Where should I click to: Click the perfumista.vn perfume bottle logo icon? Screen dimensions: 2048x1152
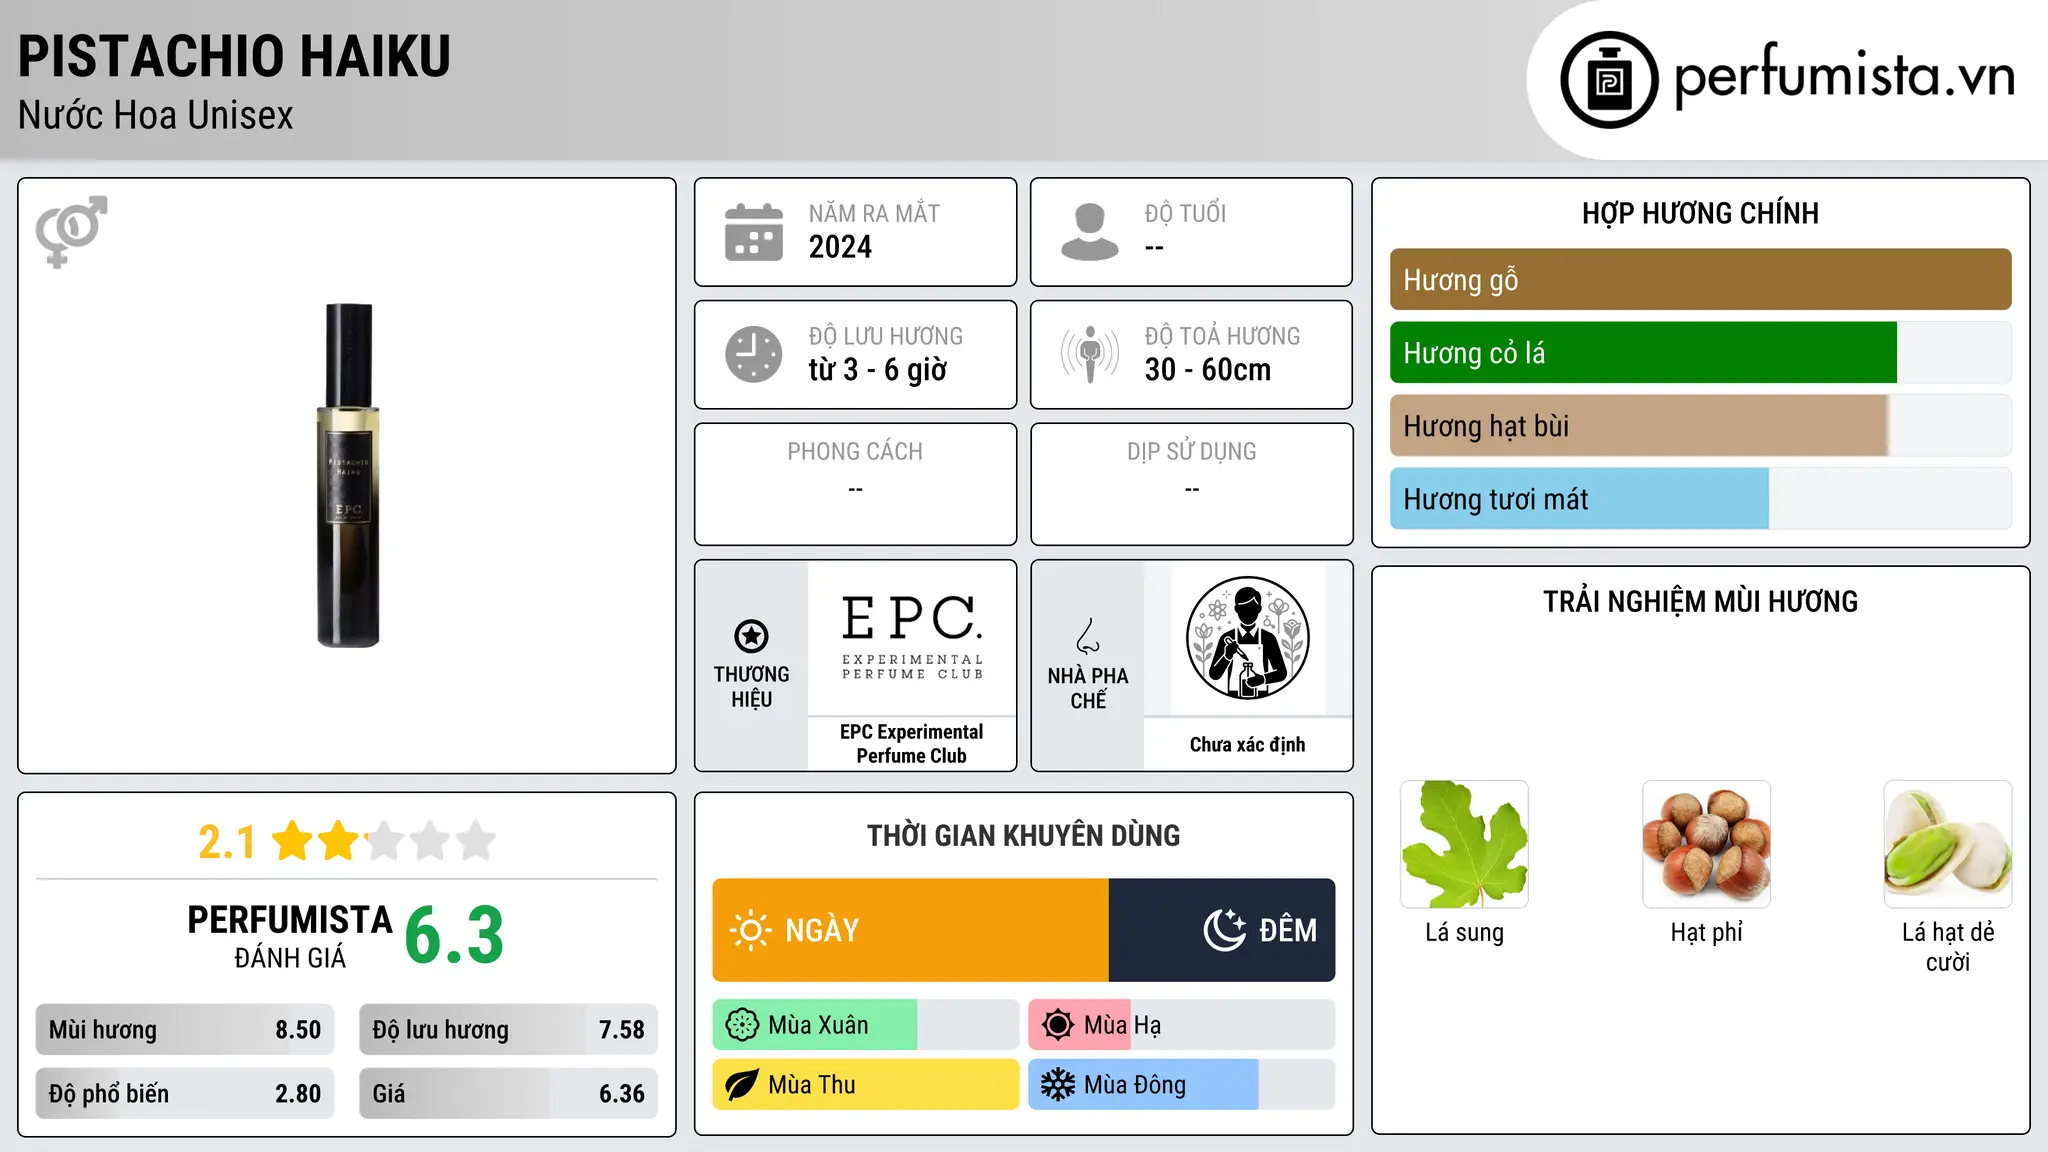coord(1609,80)
